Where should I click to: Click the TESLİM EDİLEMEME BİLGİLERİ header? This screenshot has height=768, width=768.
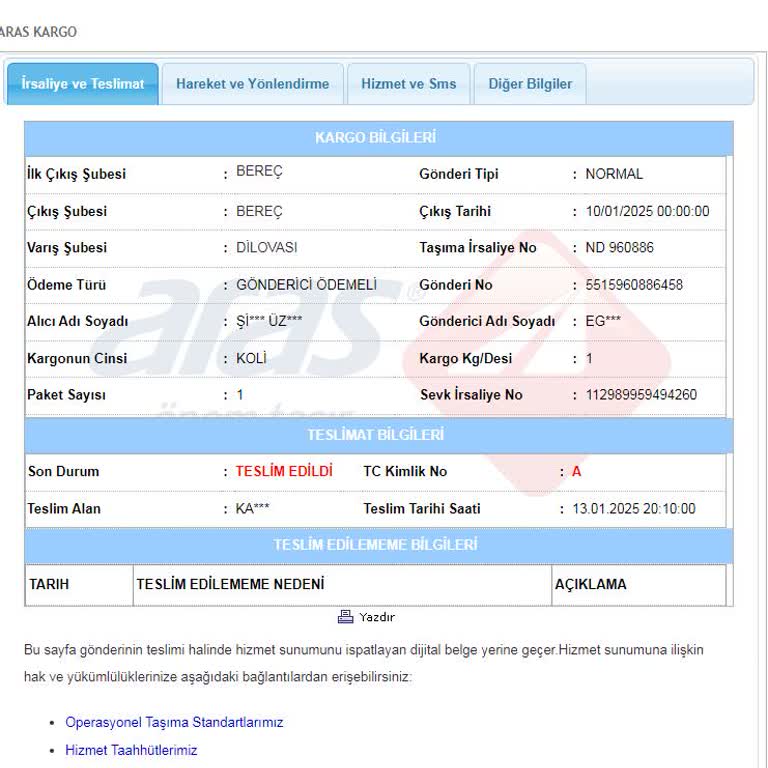click(379, 545)
